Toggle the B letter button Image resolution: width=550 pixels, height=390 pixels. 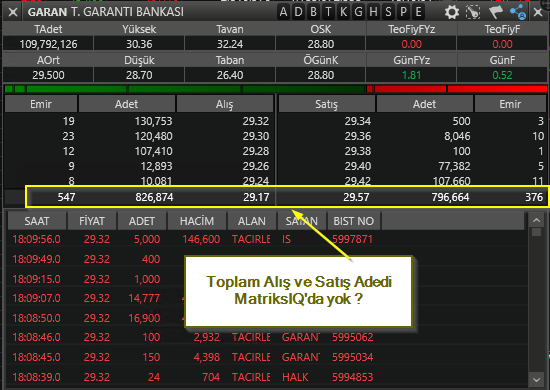point(314,12)
